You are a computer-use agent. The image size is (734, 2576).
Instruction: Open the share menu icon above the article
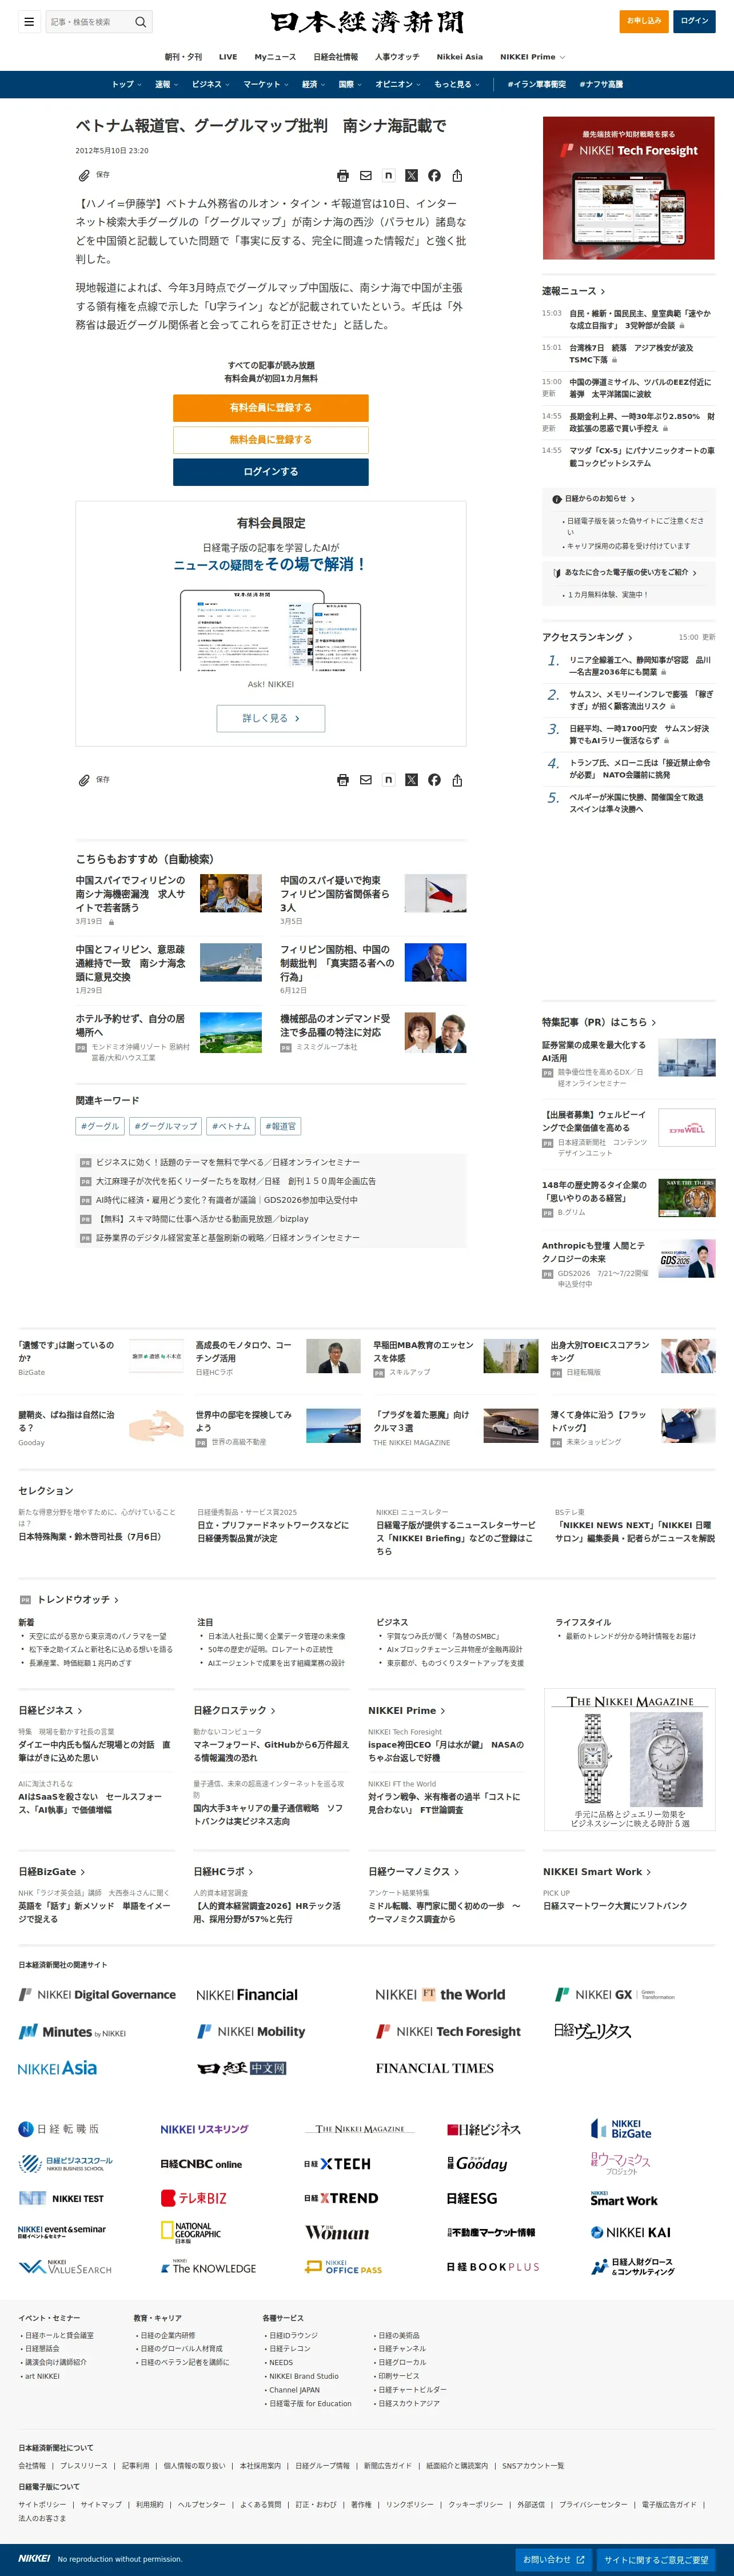pyautogui.click(x=457, y=176)
